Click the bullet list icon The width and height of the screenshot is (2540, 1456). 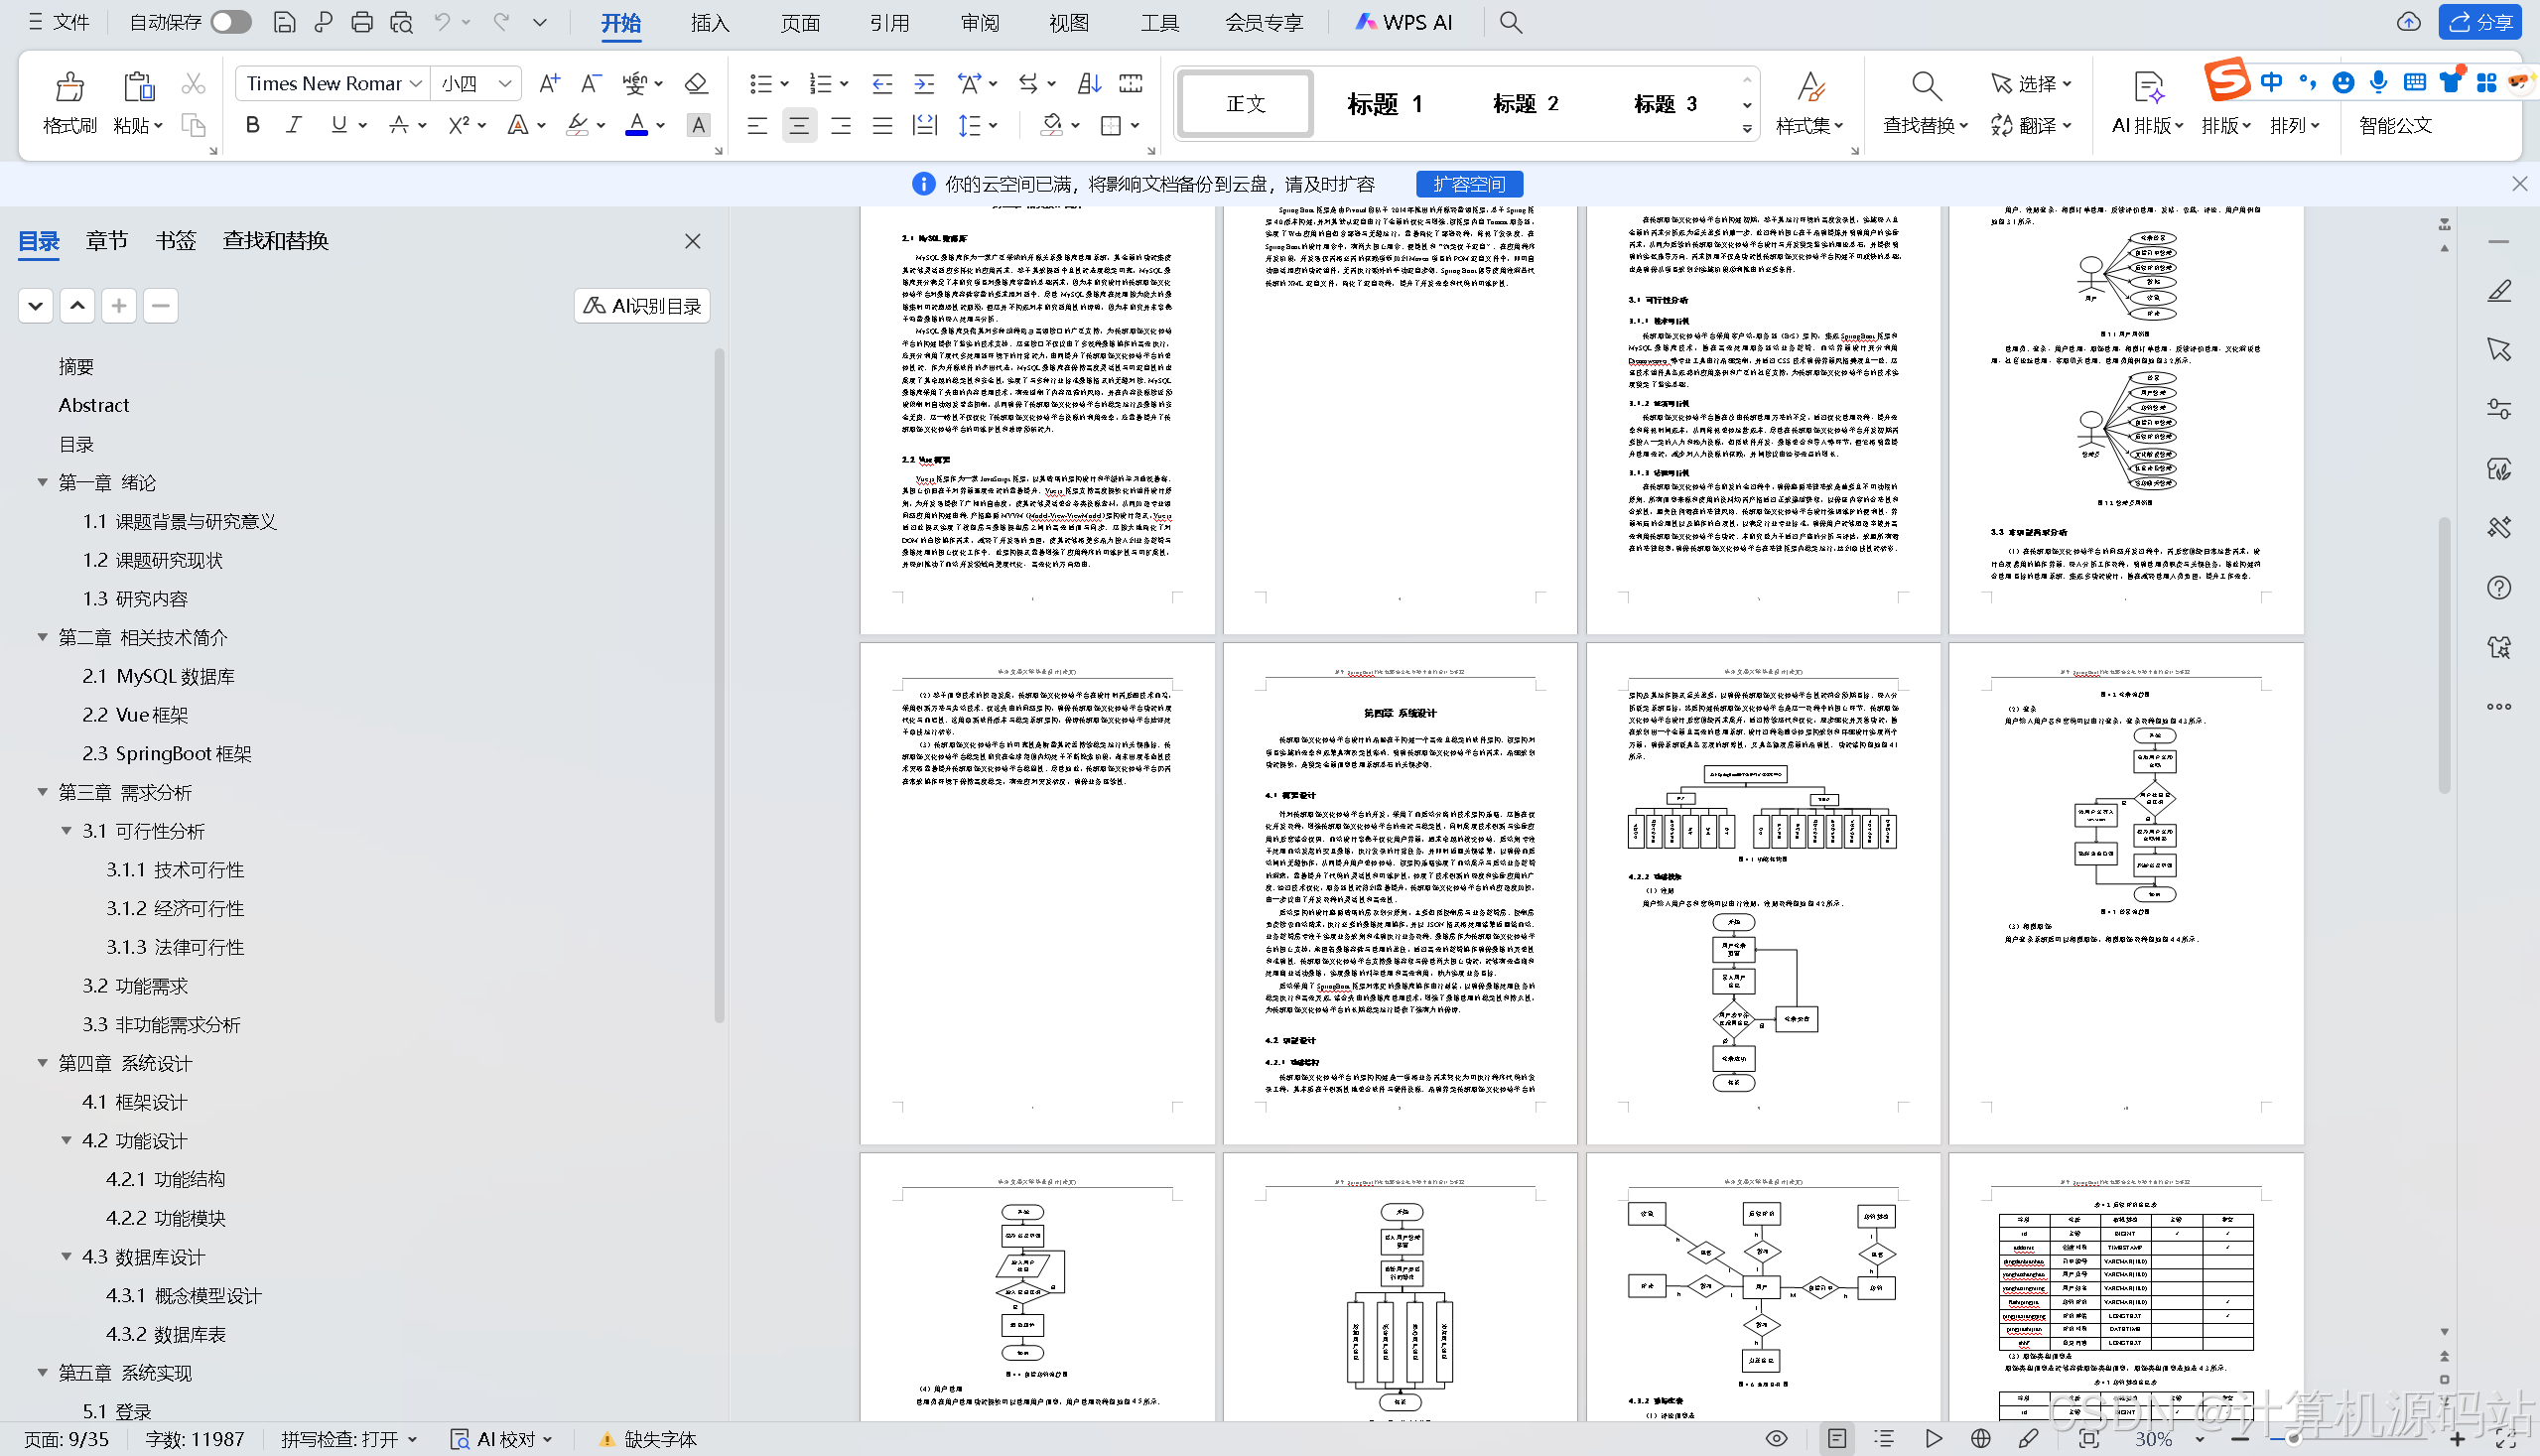(x=760, y=84)
